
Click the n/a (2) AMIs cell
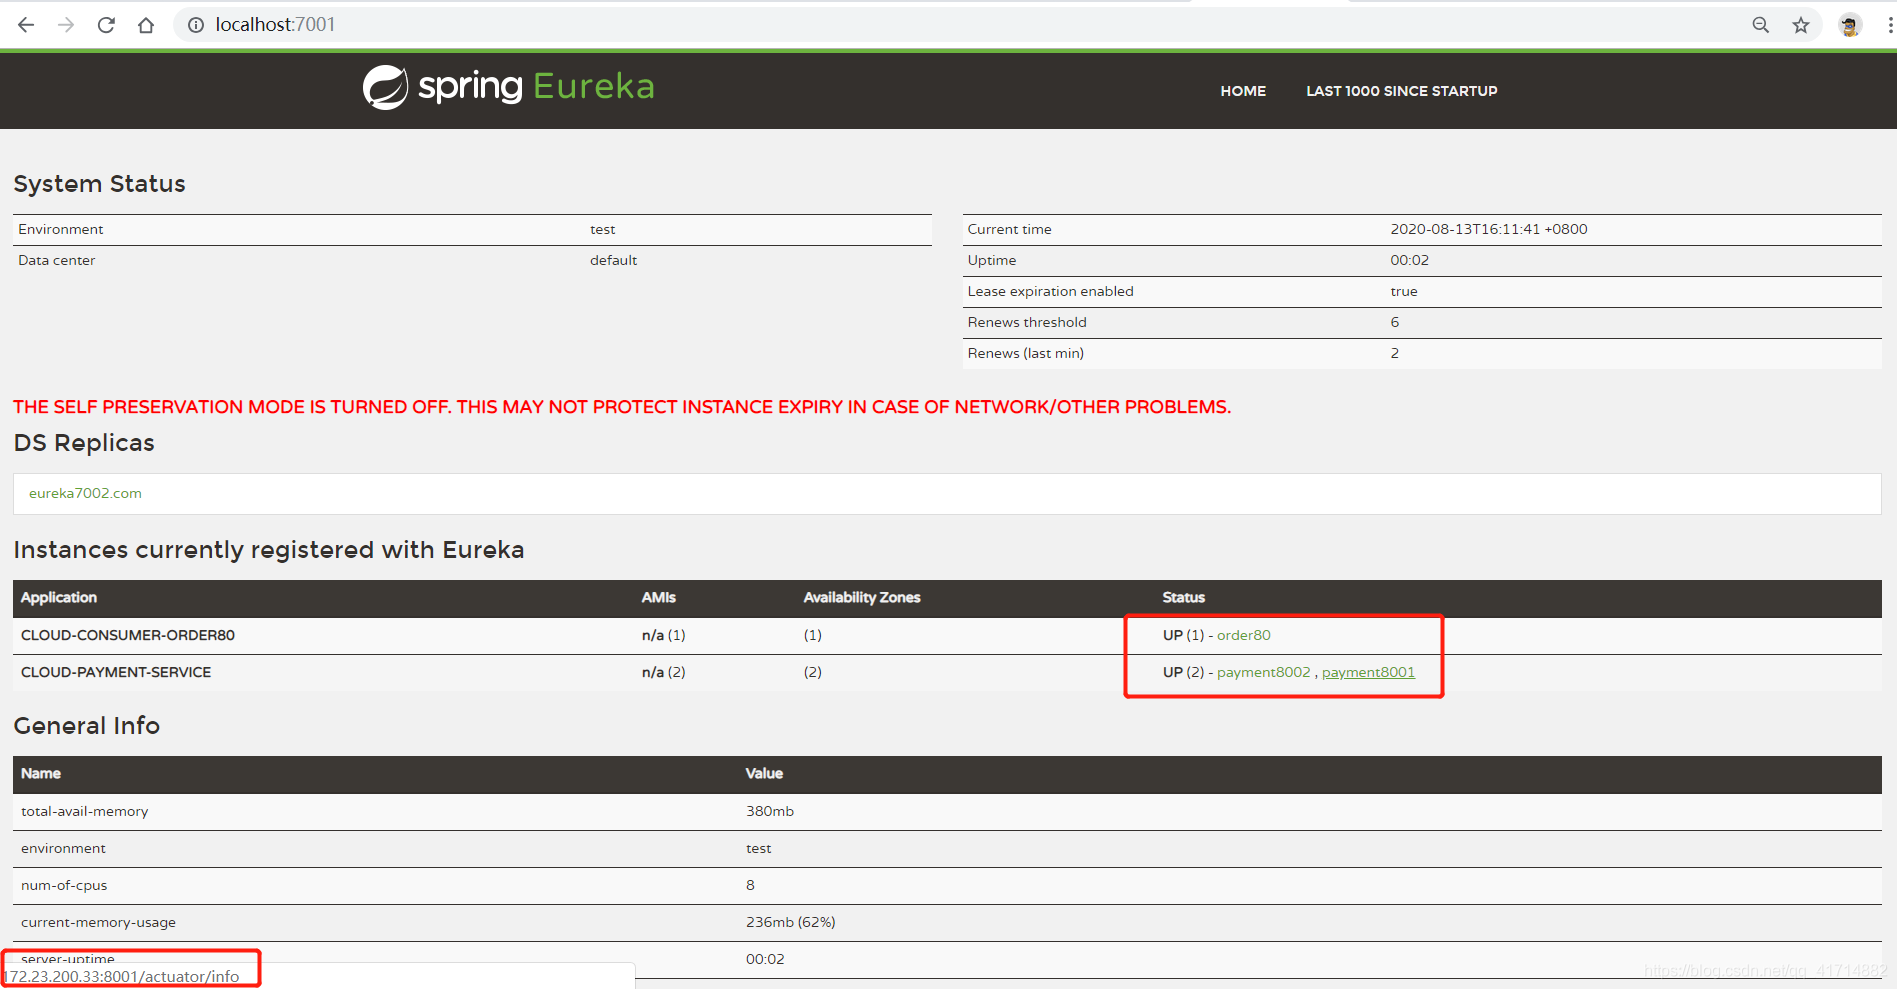(x=663, y=672)
